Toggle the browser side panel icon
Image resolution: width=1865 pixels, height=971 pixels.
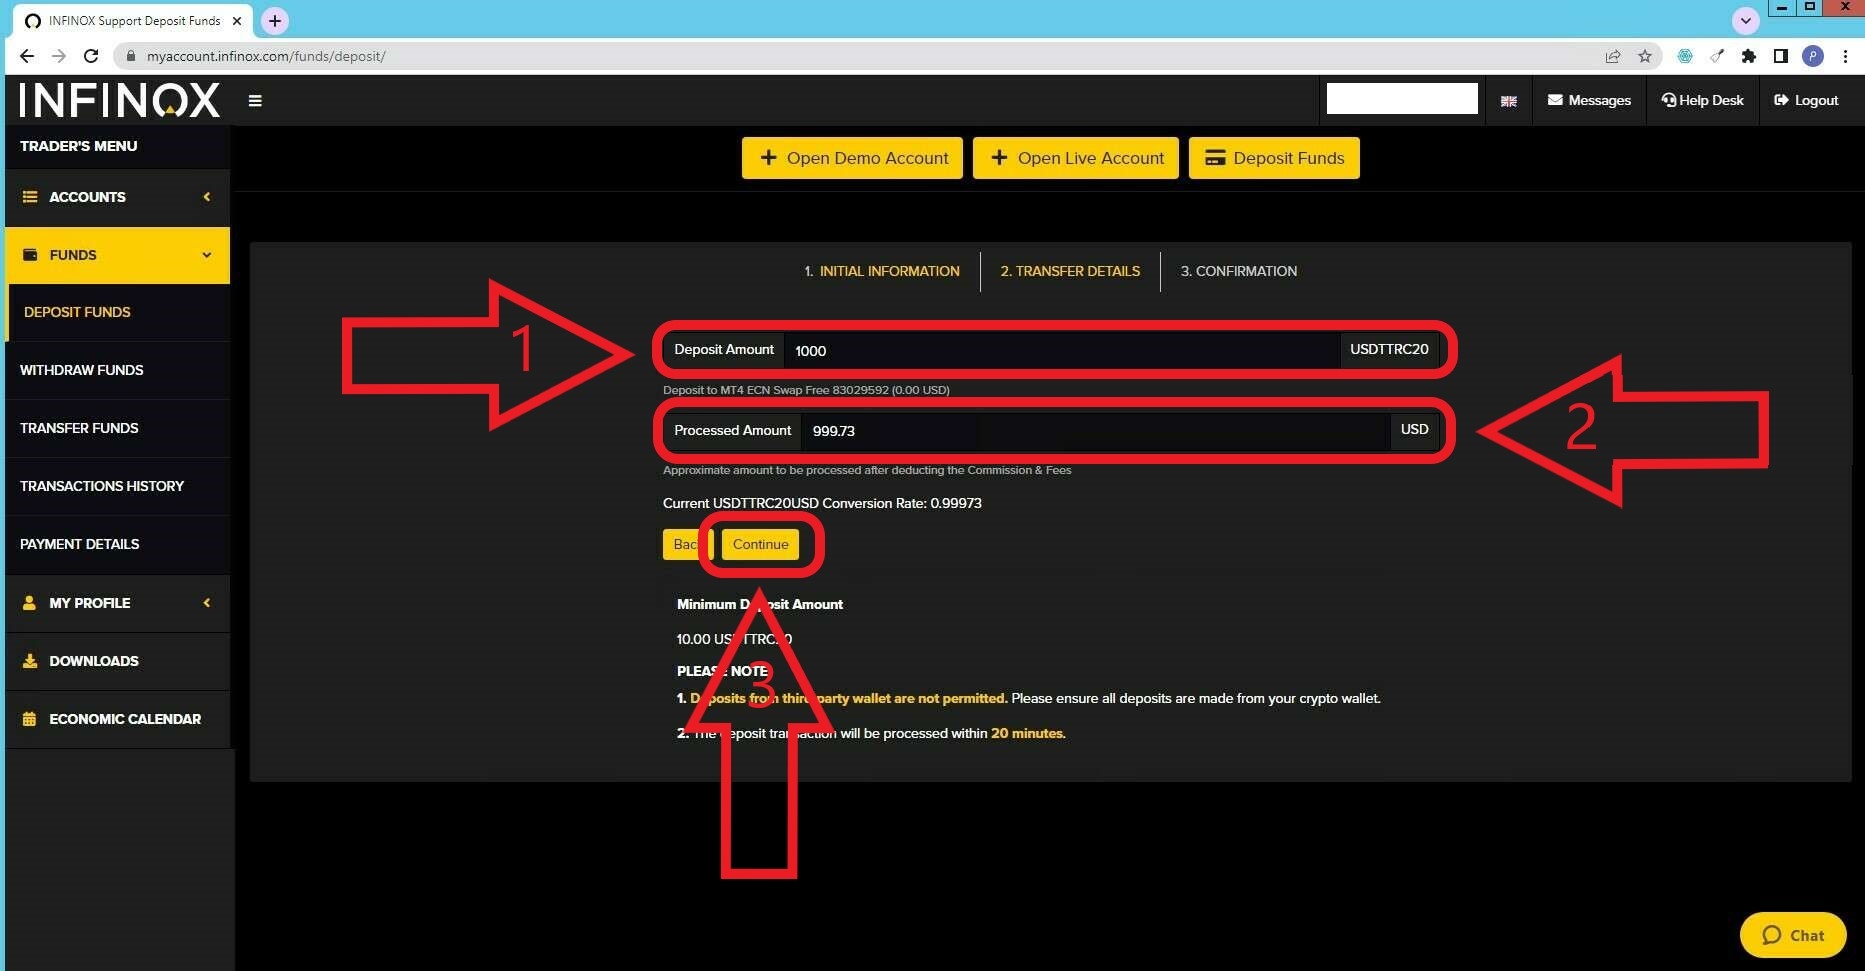1781,56
